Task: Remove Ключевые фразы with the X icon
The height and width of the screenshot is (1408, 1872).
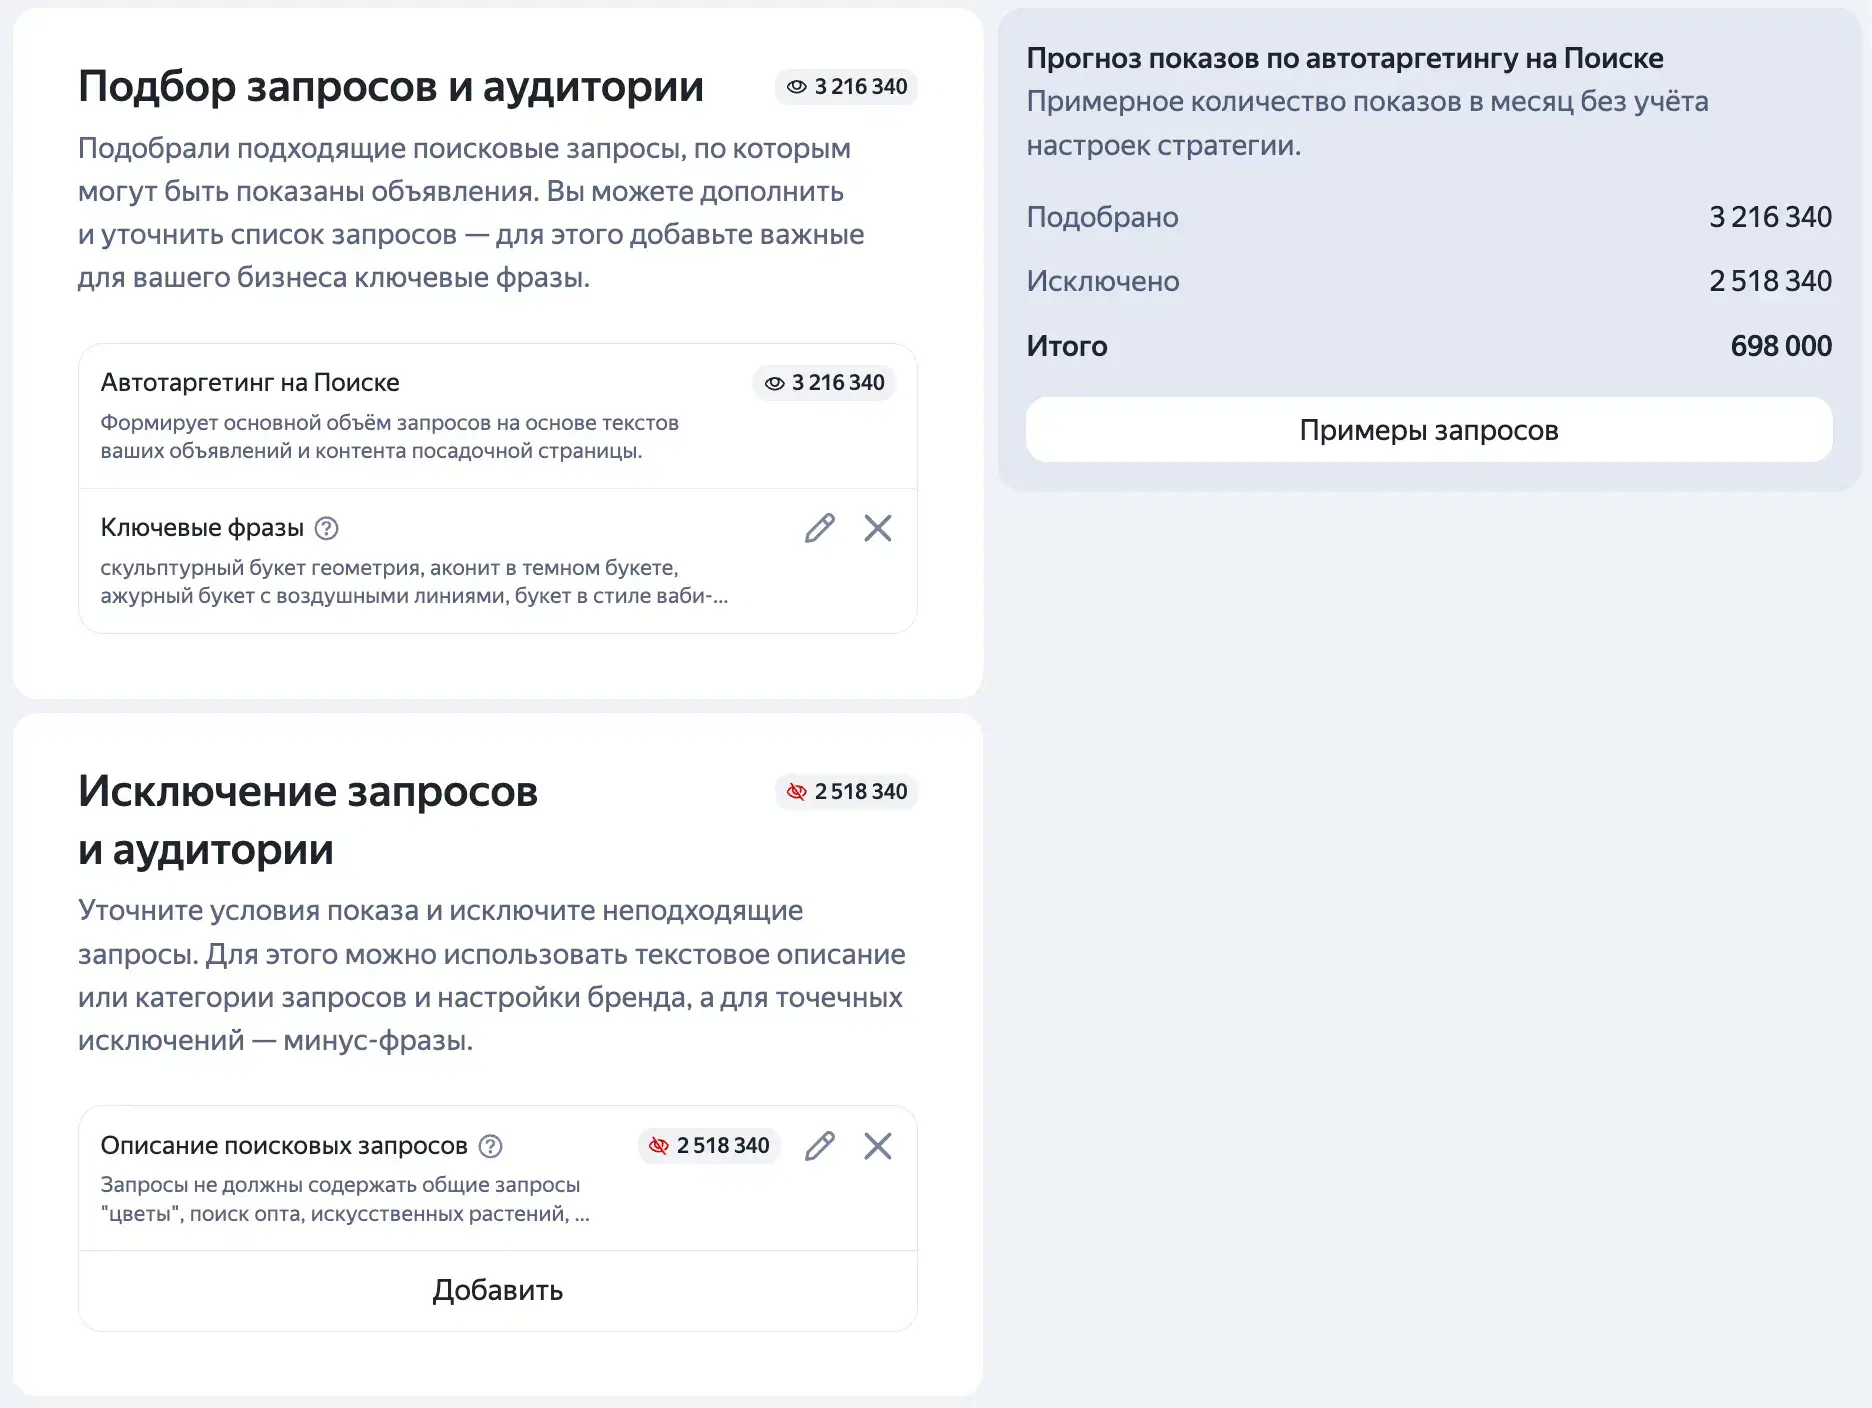Action: click(x=878, y=528)
